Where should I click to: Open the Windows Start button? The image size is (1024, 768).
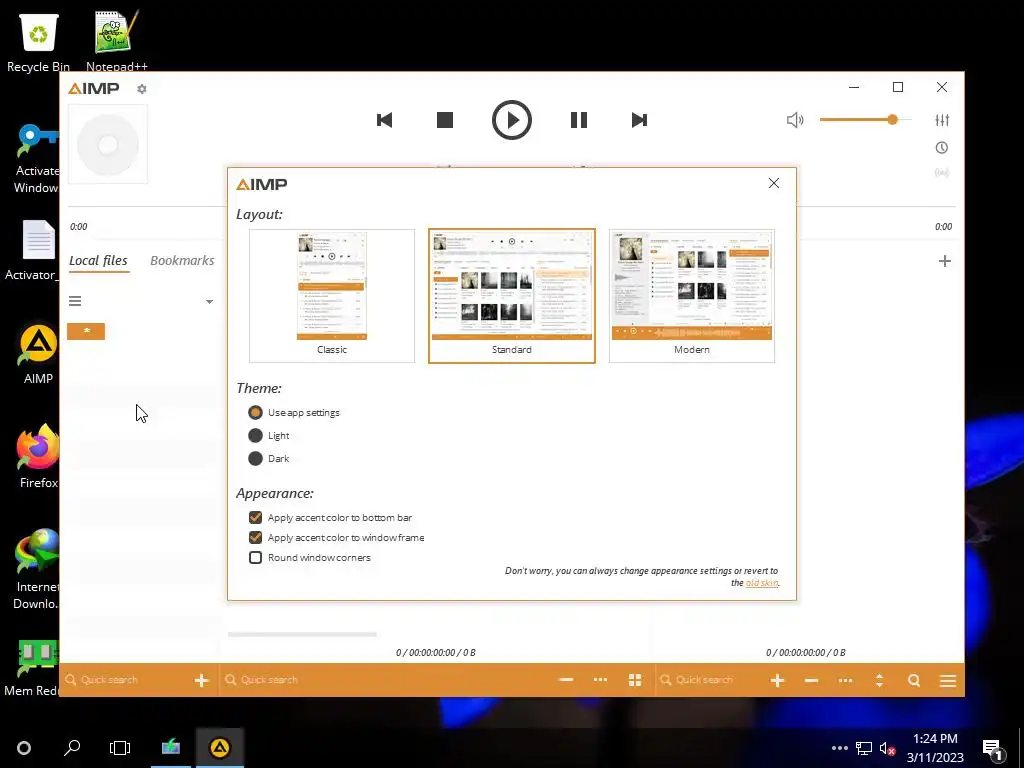tap(24, 748)
